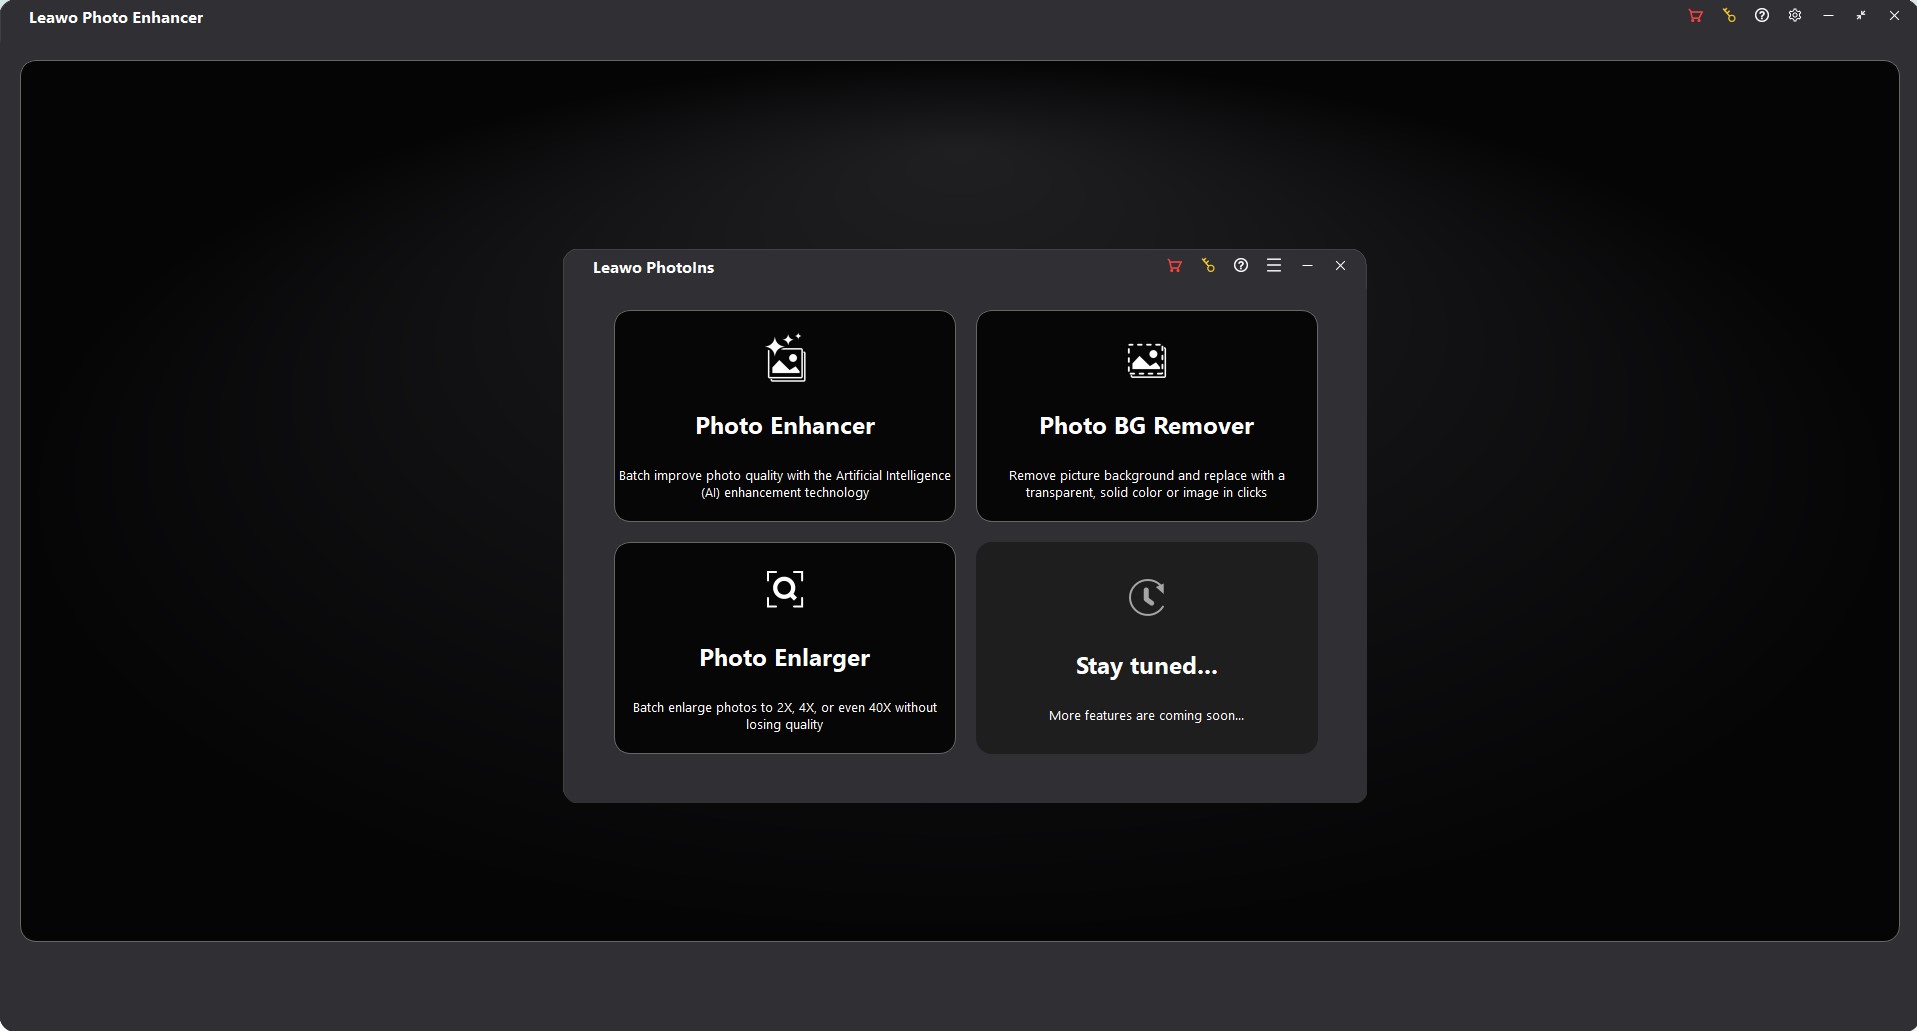Click the purchase cart icon in the main title bar
Screen dimensions: 1917x1031
[x=1696, y=16]
